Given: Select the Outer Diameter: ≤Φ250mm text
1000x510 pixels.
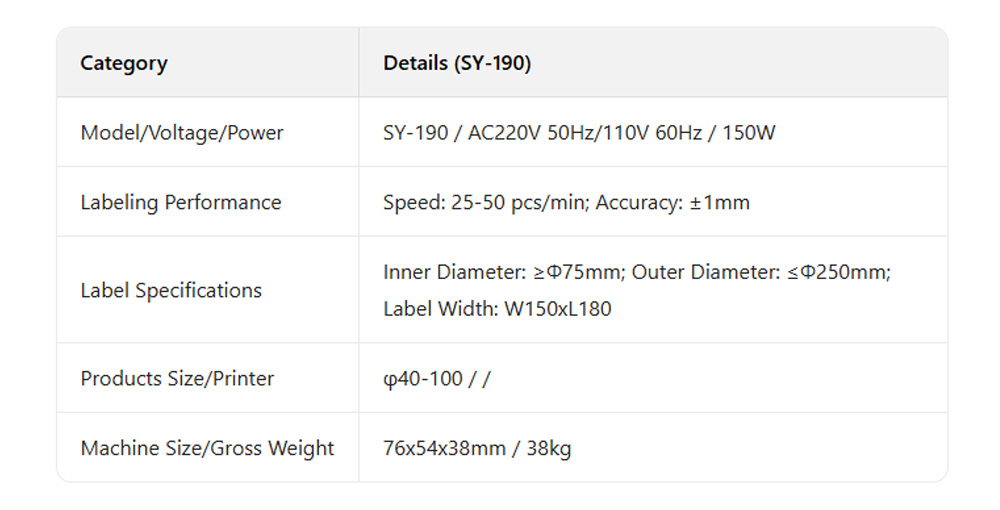Looking at the screenshot, I should coord(760,271).
